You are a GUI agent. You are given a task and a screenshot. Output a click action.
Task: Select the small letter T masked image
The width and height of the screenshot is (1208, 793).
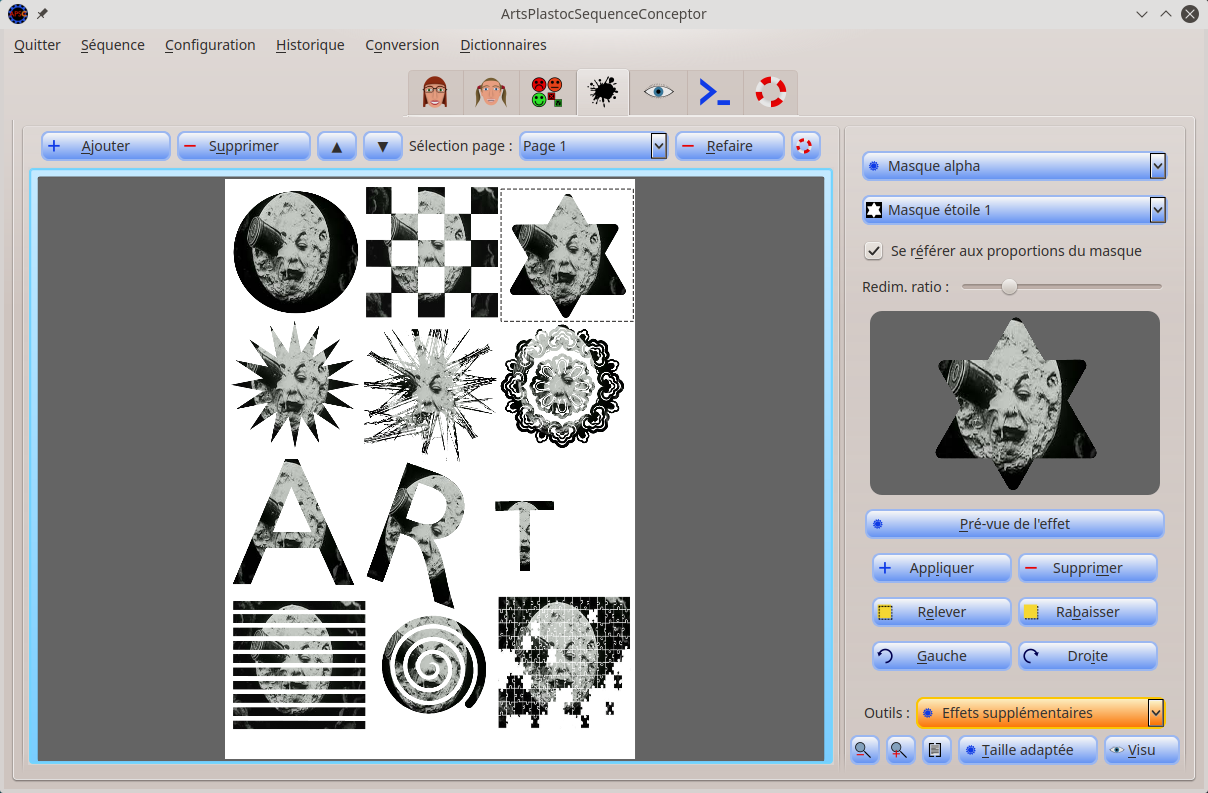[x=524, y=536]
